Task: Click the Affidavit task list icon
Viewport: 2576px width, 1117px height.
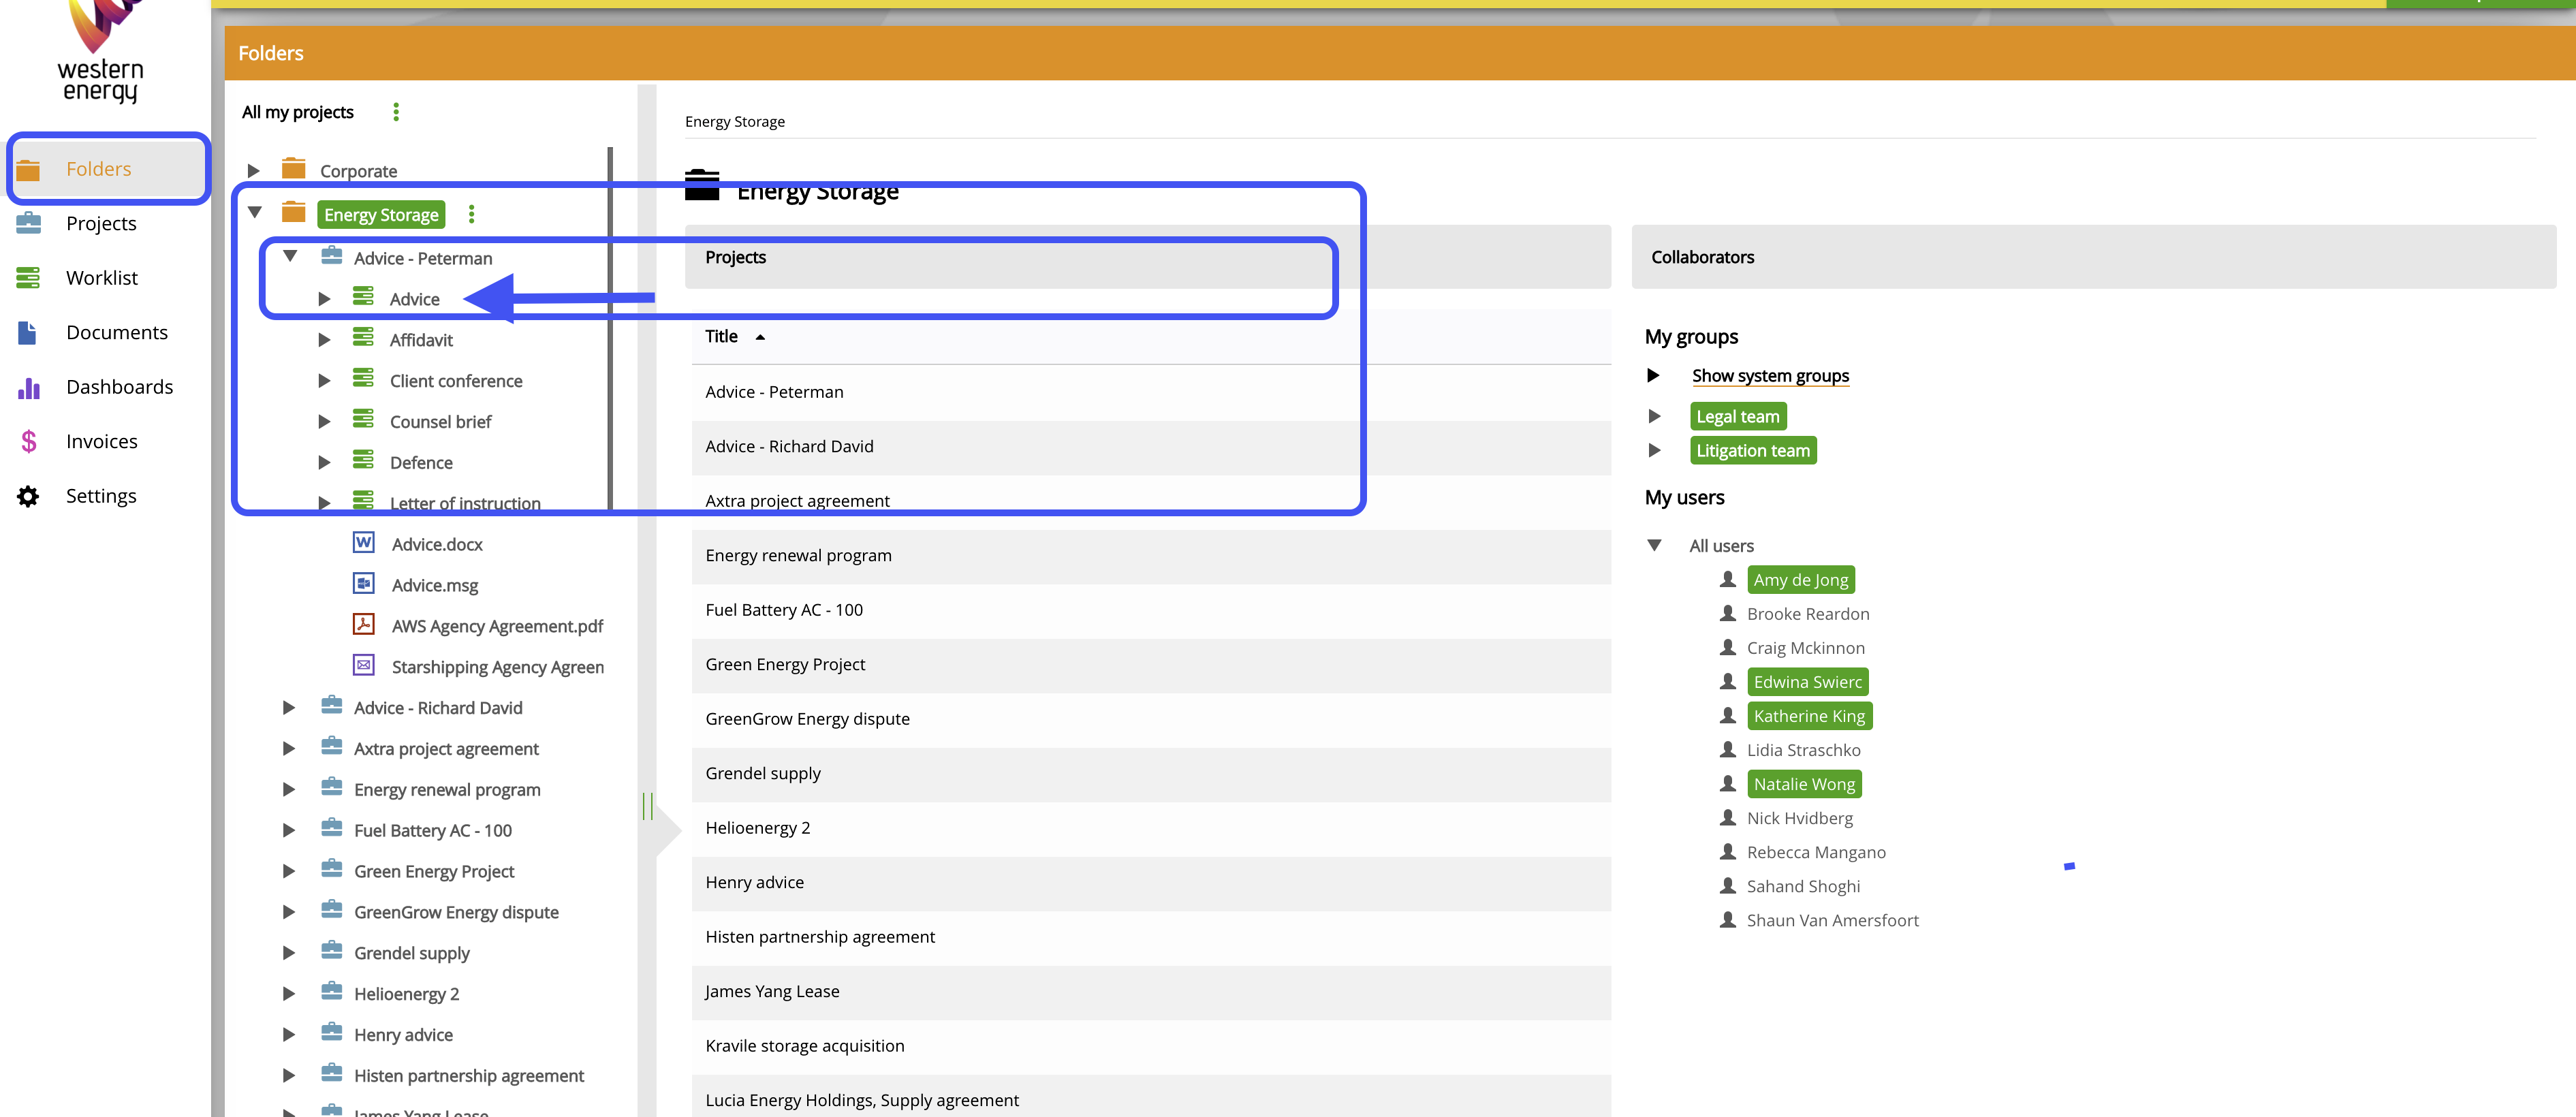Action: (363, 337)
